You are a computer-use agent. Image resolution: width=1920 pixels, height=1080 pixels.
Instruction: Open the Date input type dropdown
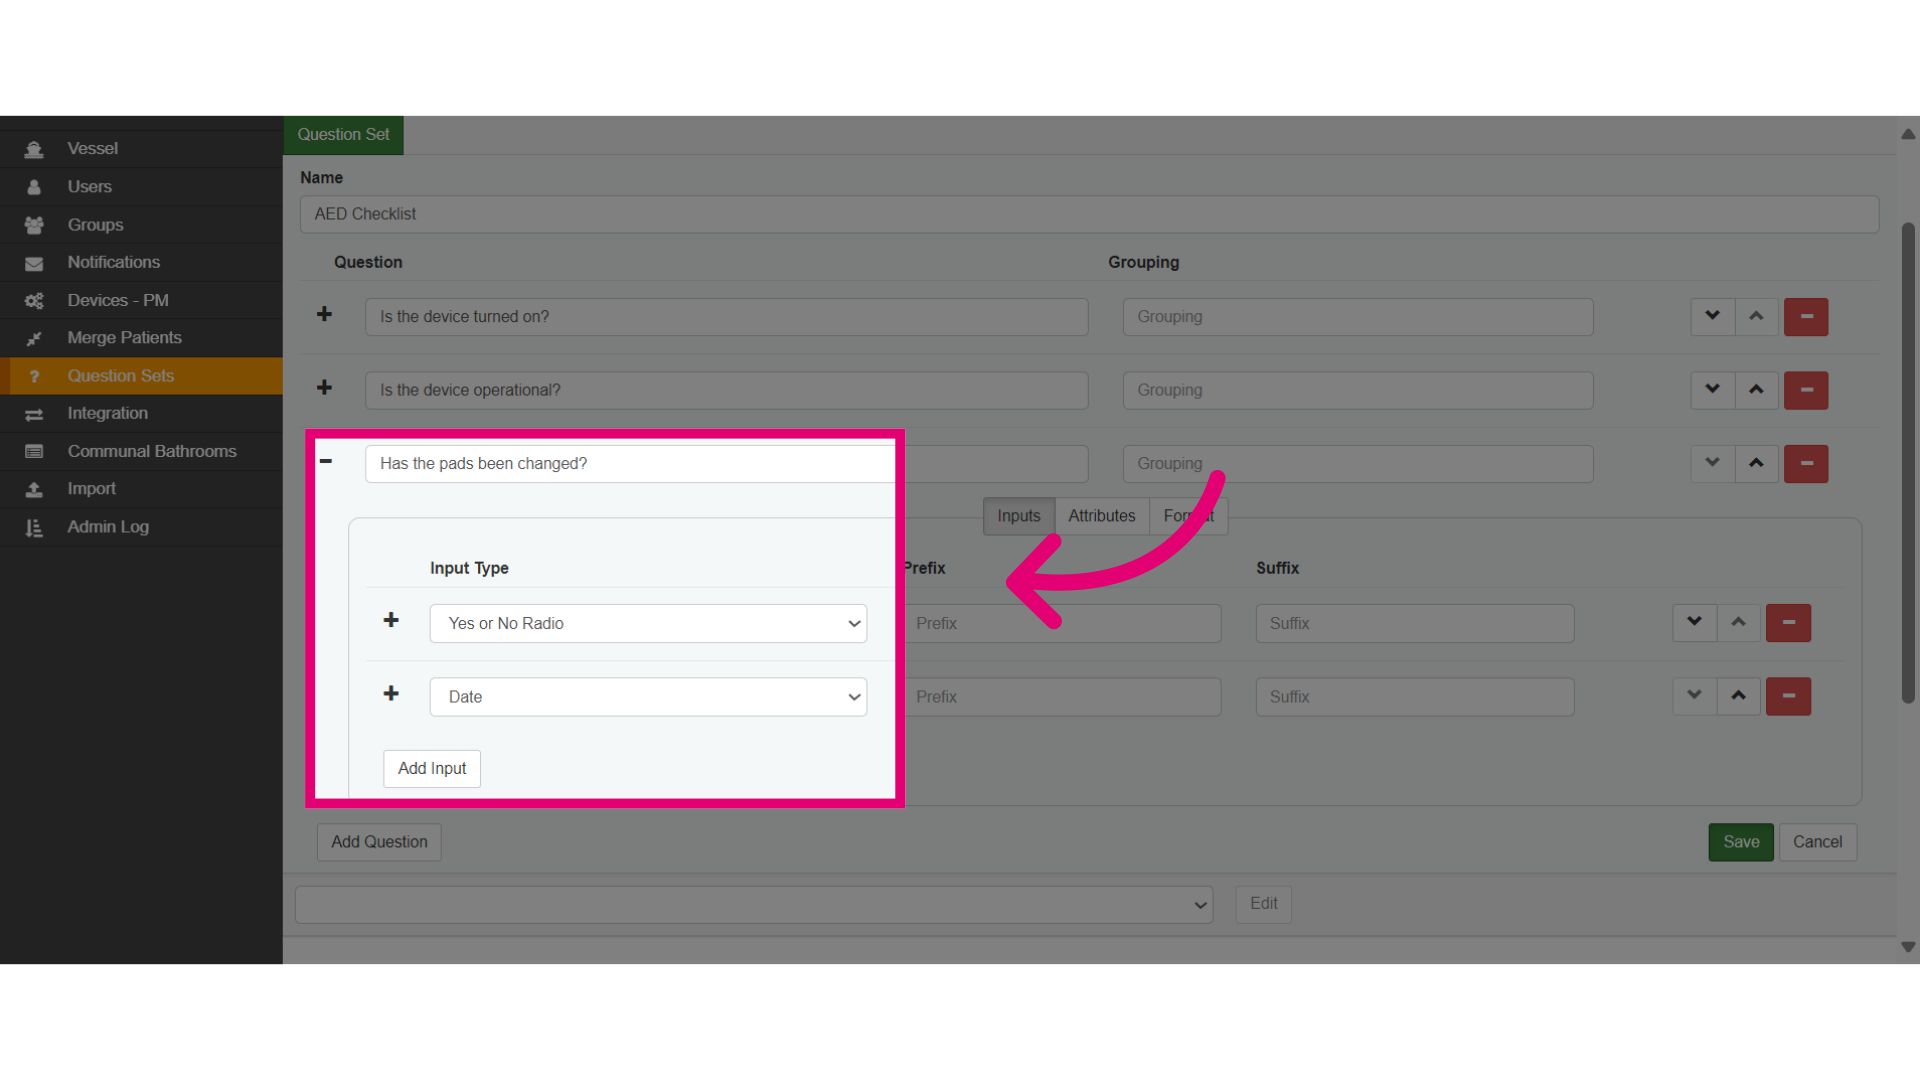click(x=648, y=697)
